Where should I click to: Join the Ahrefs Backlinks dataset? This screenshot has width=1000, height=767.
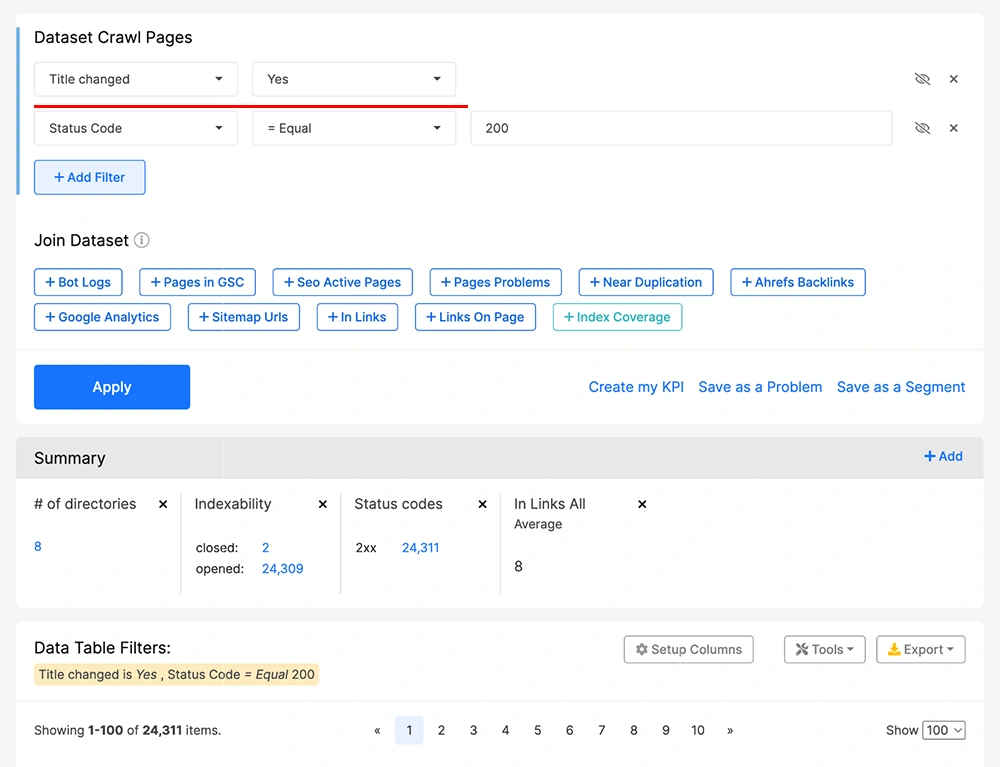click(797, 282)
